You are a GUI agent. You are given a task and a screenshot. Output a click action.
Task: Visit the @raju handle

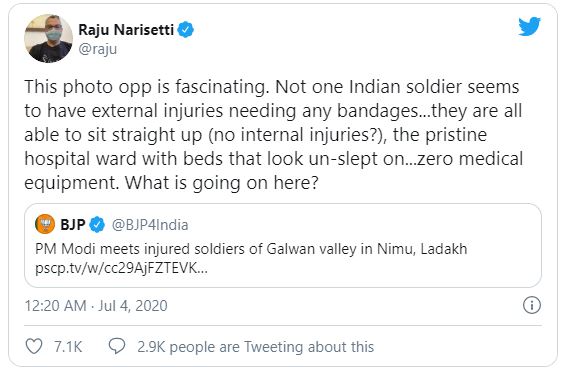98,49
